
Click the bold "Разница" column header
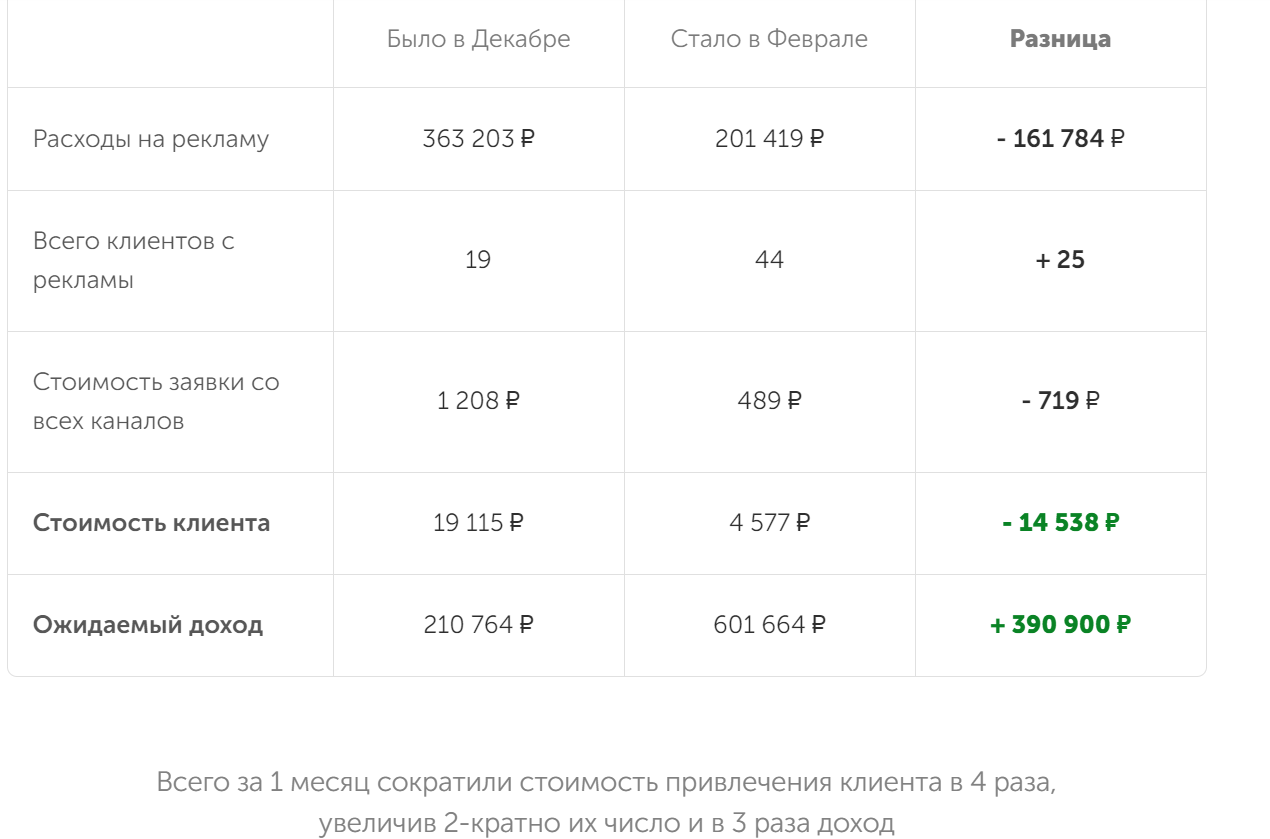[1060, 39]
